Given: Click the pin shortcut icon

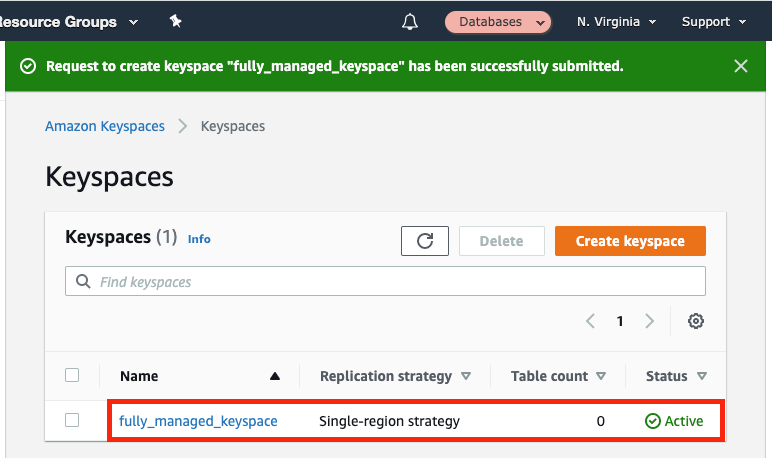Looking at the screenshot, I should point(176,21).
